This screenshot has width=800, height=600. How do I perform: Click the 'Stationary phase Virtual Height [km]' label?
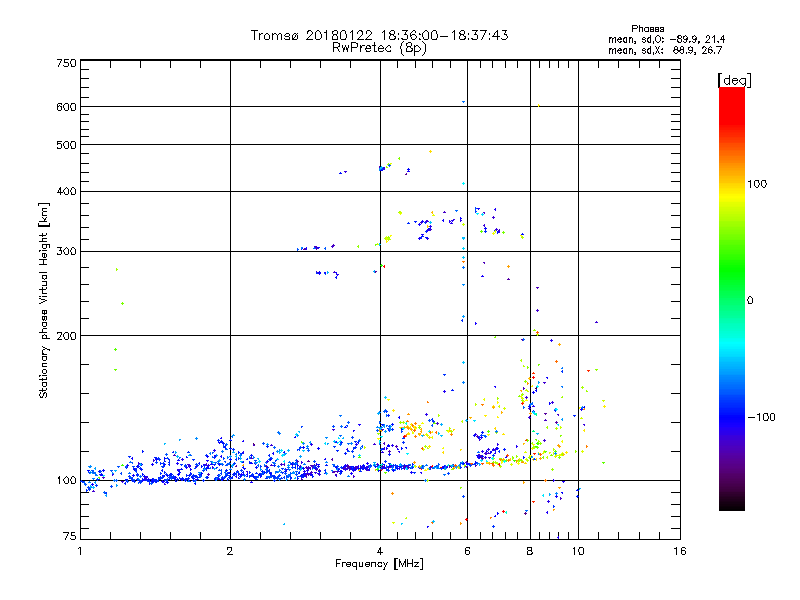[44, 300]
